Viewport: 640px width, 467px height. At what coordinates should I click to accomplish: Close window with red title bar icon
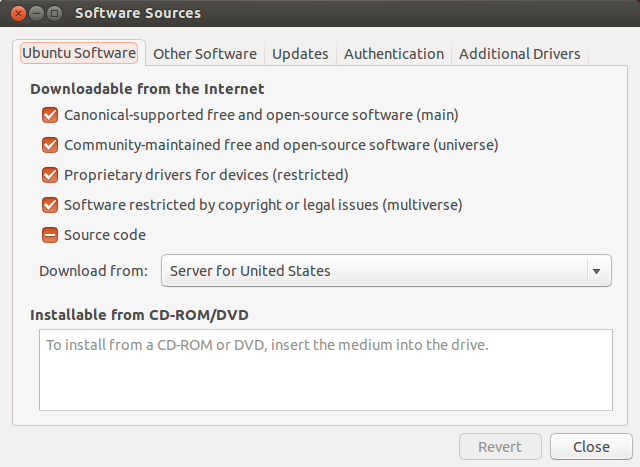[x=18, y=13]
